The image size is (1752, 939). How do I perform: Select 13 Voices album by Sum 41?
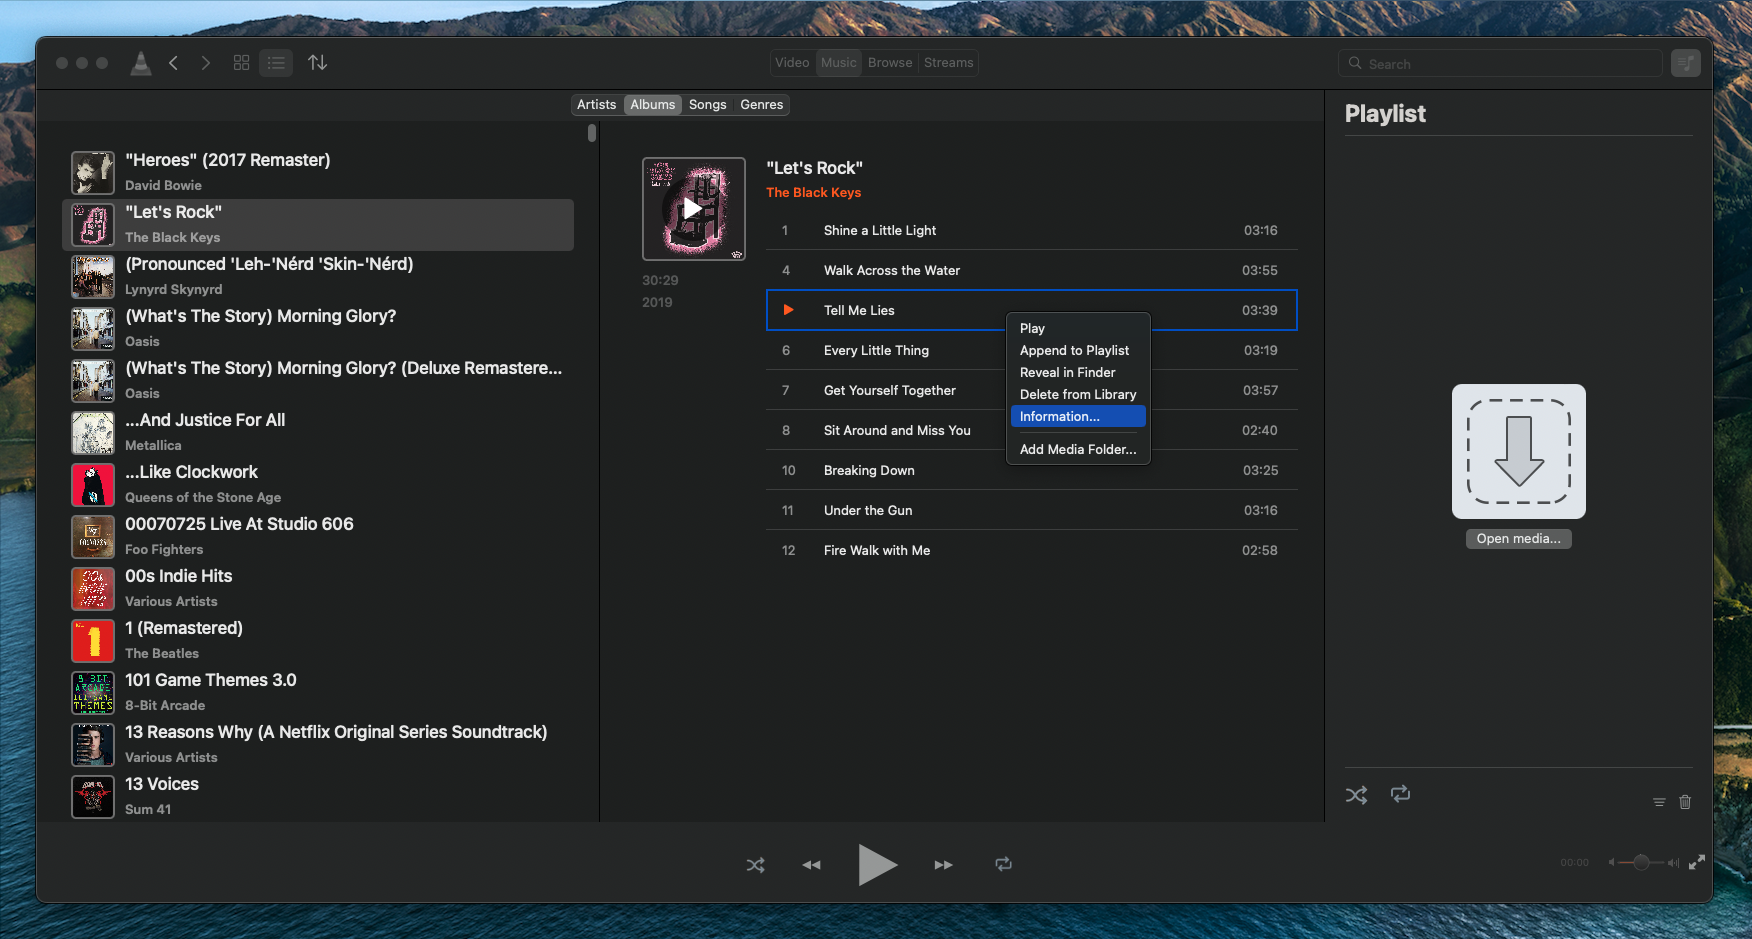(318, 797)
